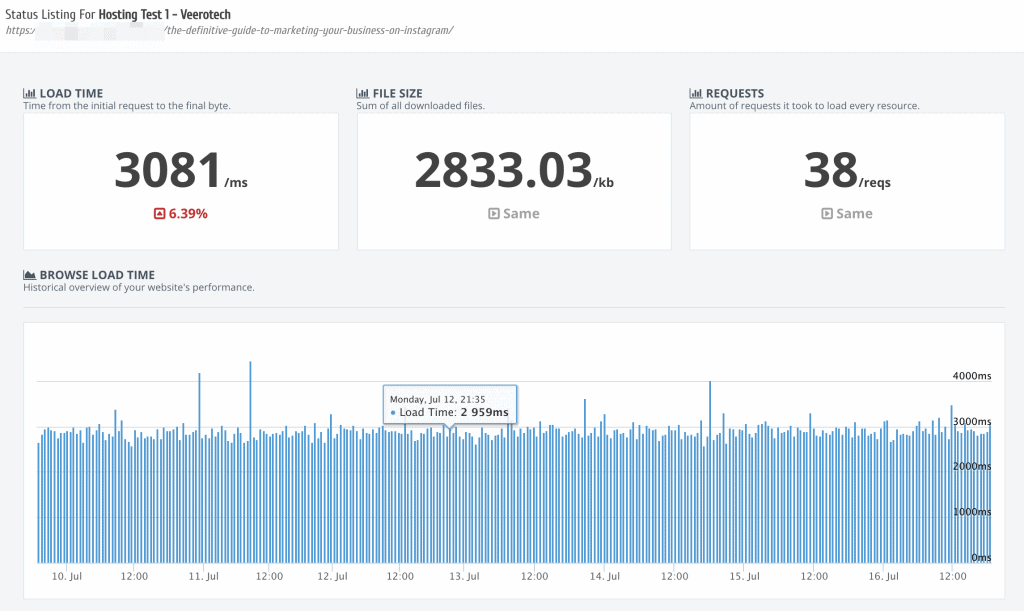Click the bar chart icon beside LOAD TIME
Screen dimensions: 1024x611
[x=30, y=94]
